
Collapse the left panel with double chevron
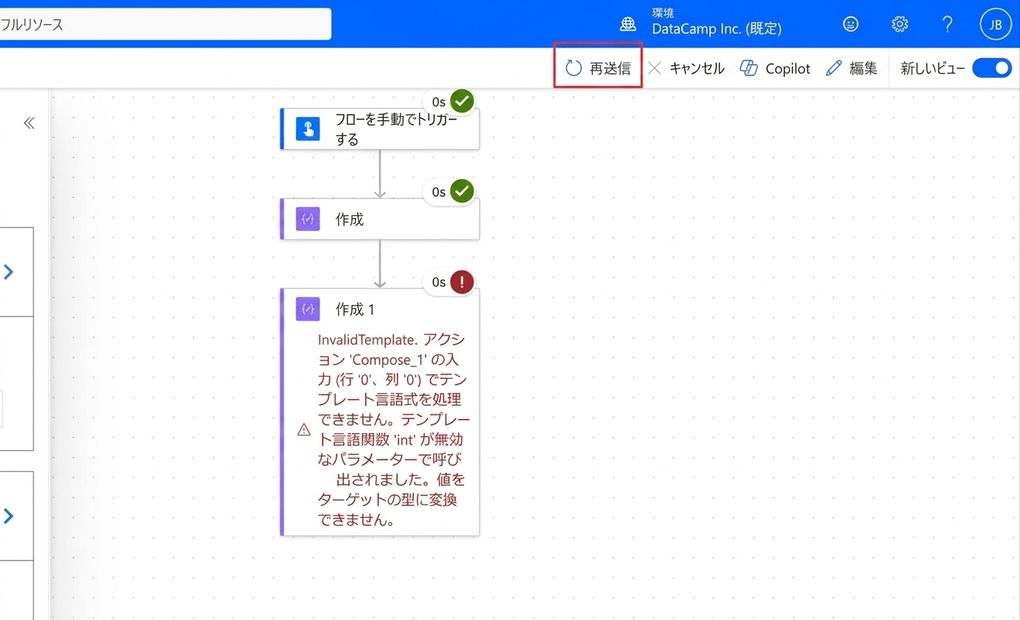coord(29,123)
